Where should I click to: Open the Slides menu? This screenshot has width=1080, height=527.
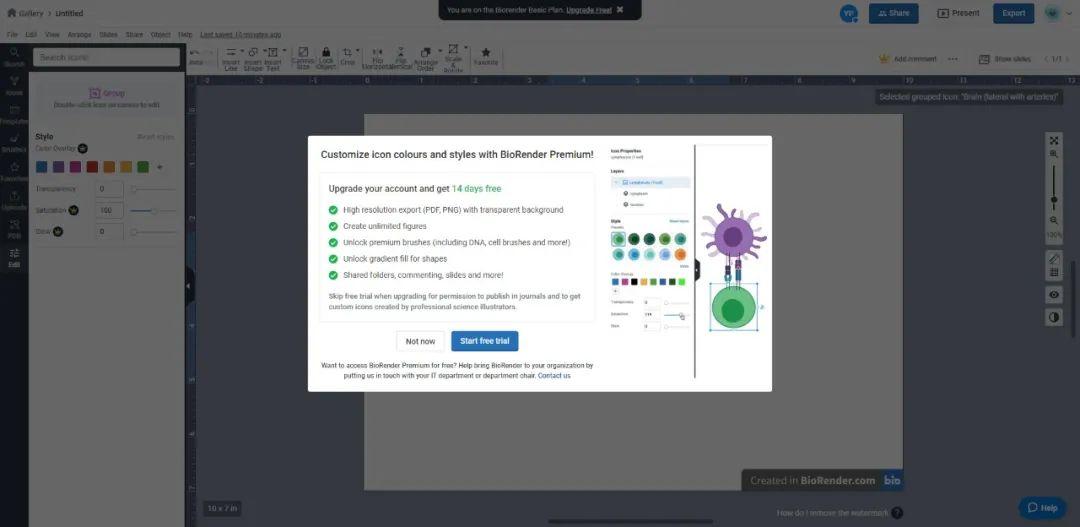(x=108, y=34)
